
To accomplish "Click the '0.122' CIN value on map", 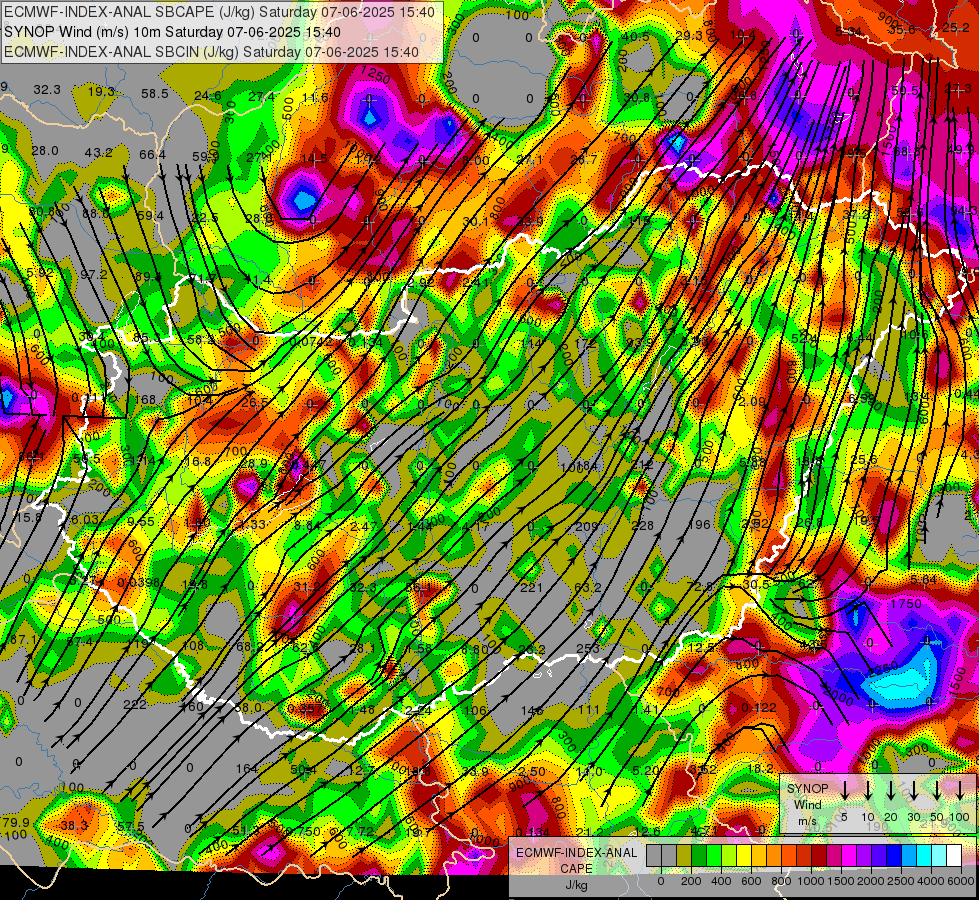I will pyautogui.click(x=759, y=708).
